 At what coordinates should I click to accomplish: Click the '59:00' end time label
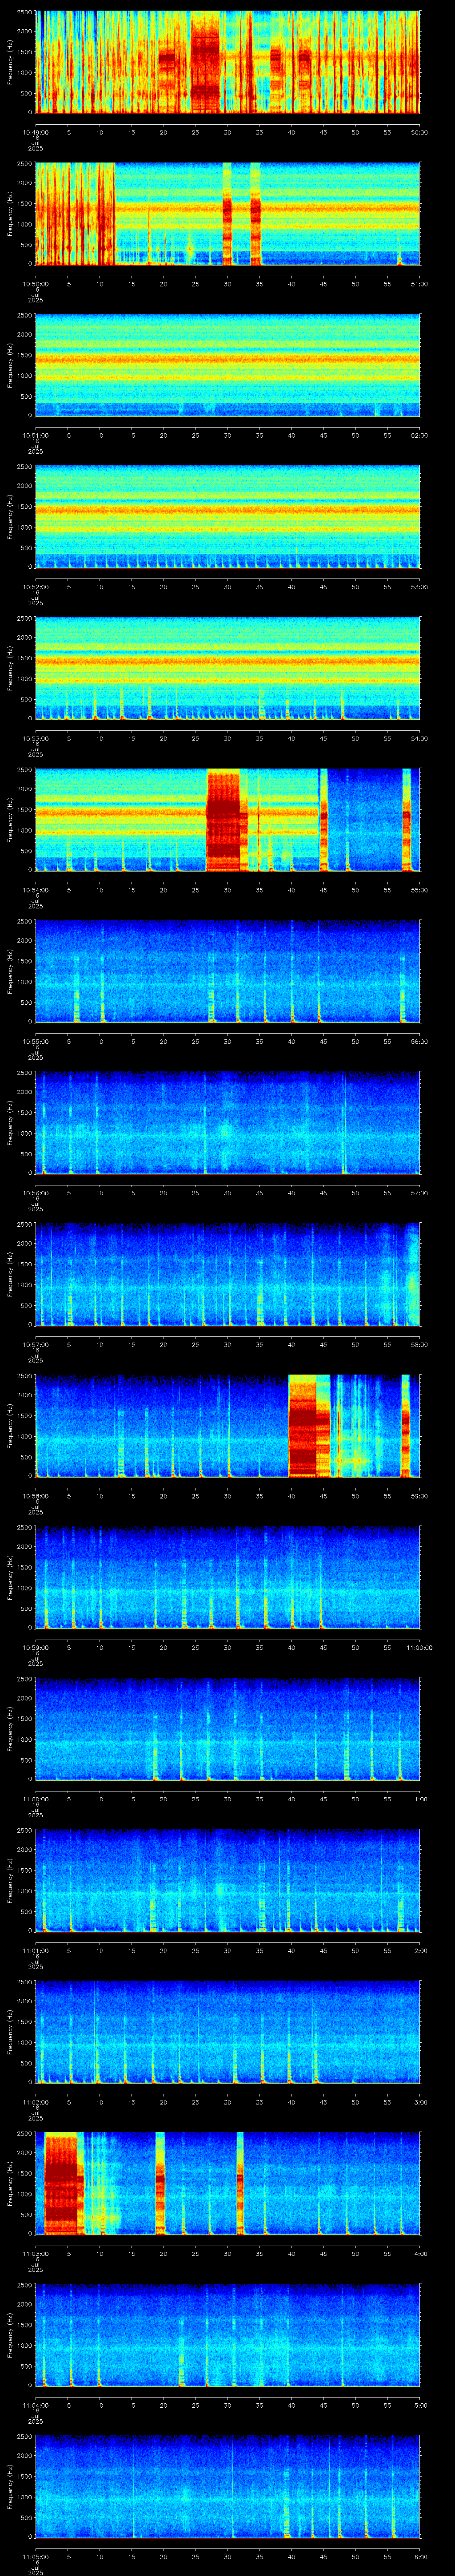[x=420, y=1496]
